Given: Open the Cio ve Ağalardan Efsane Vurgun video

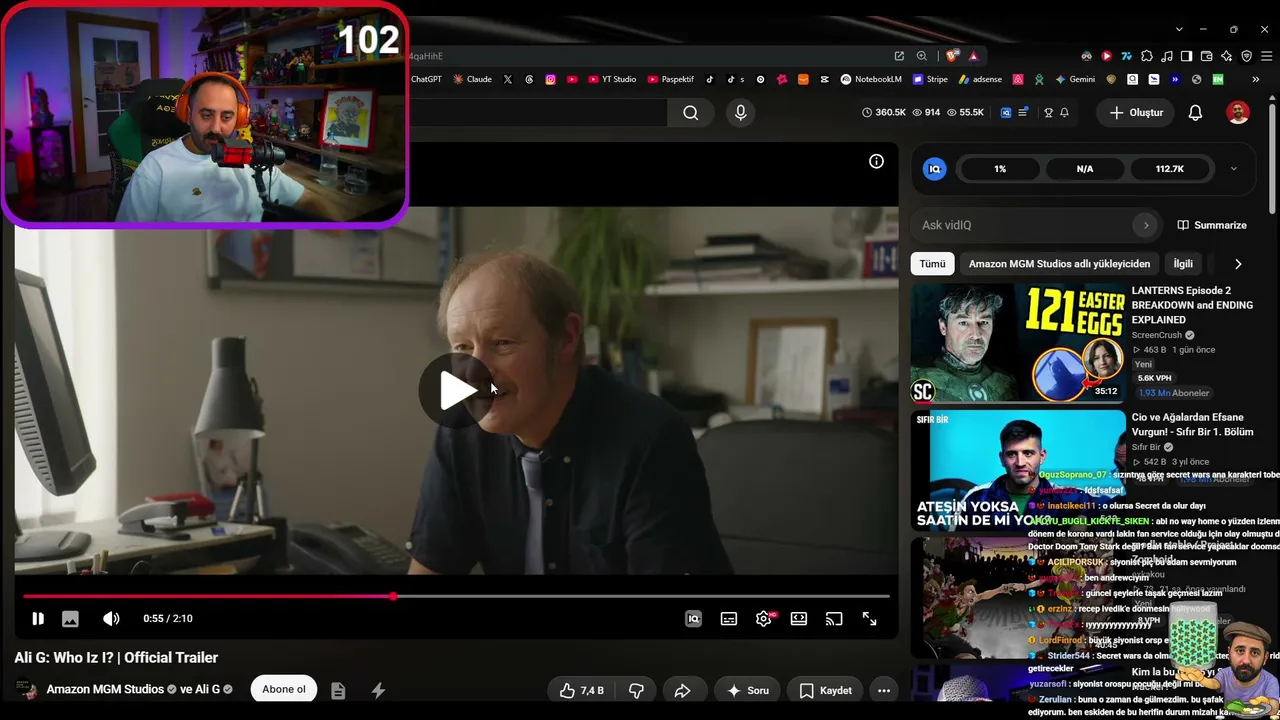Looking at the screenshot, I should (1192, 425).
